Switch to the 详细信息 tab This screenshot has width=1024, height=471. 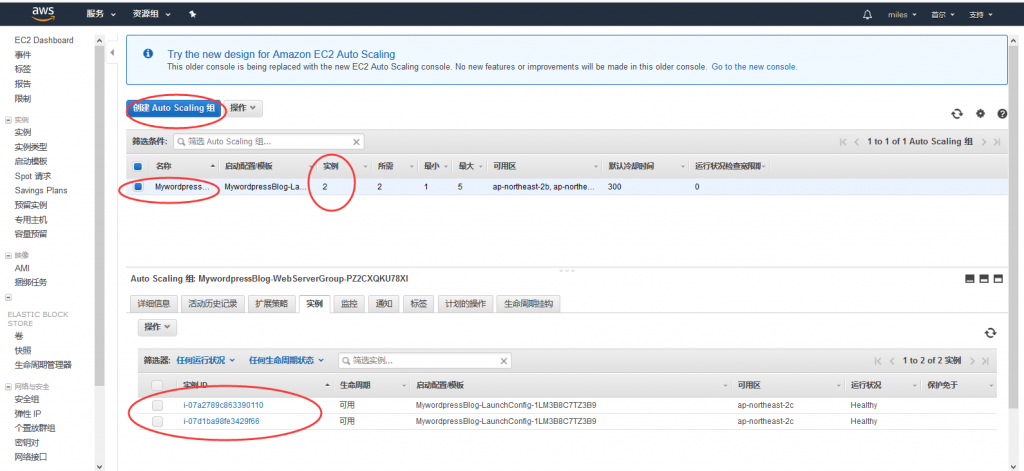click(153, 304)
